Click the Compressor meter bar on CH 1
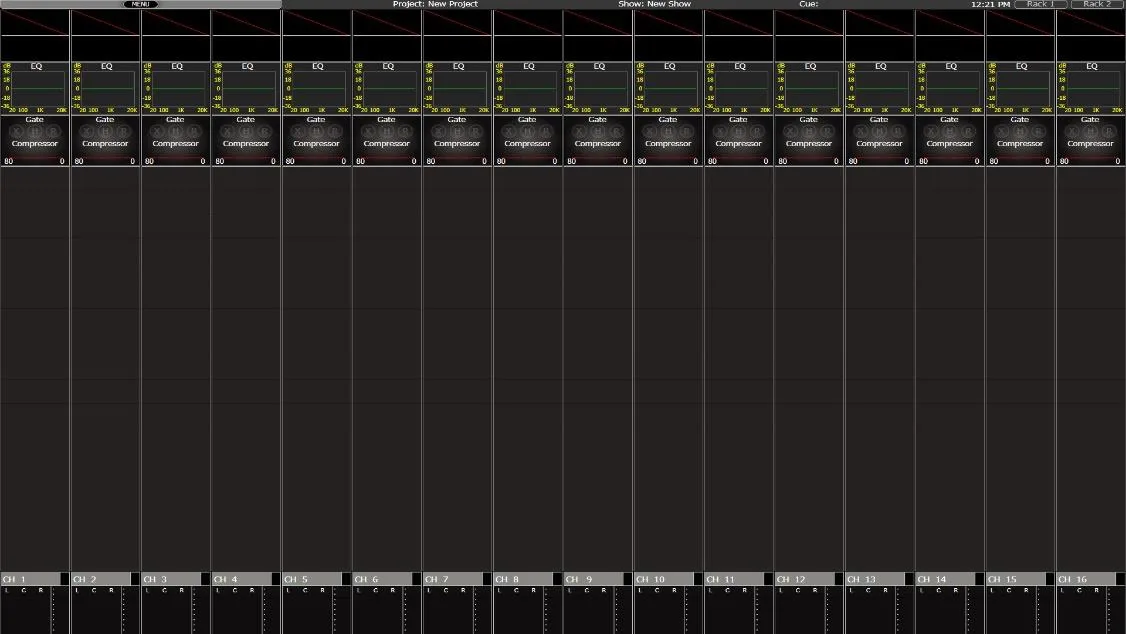The width and height of the screenshot is (1126, 634). click(34, 161)
